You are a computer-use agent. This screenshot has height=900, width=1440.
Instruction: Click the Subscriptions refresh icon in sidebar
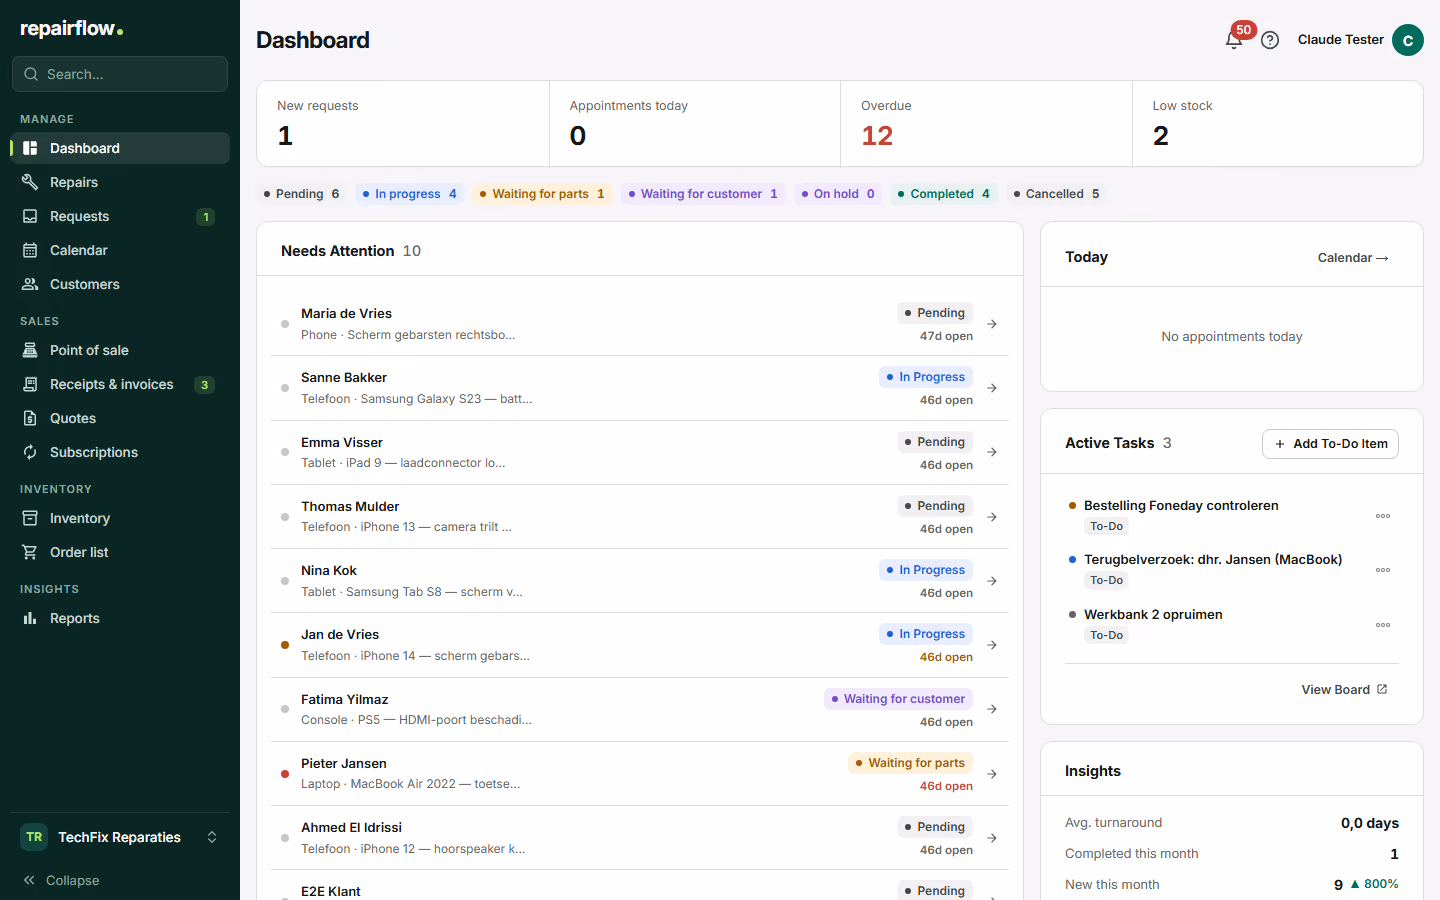[30, 452]
